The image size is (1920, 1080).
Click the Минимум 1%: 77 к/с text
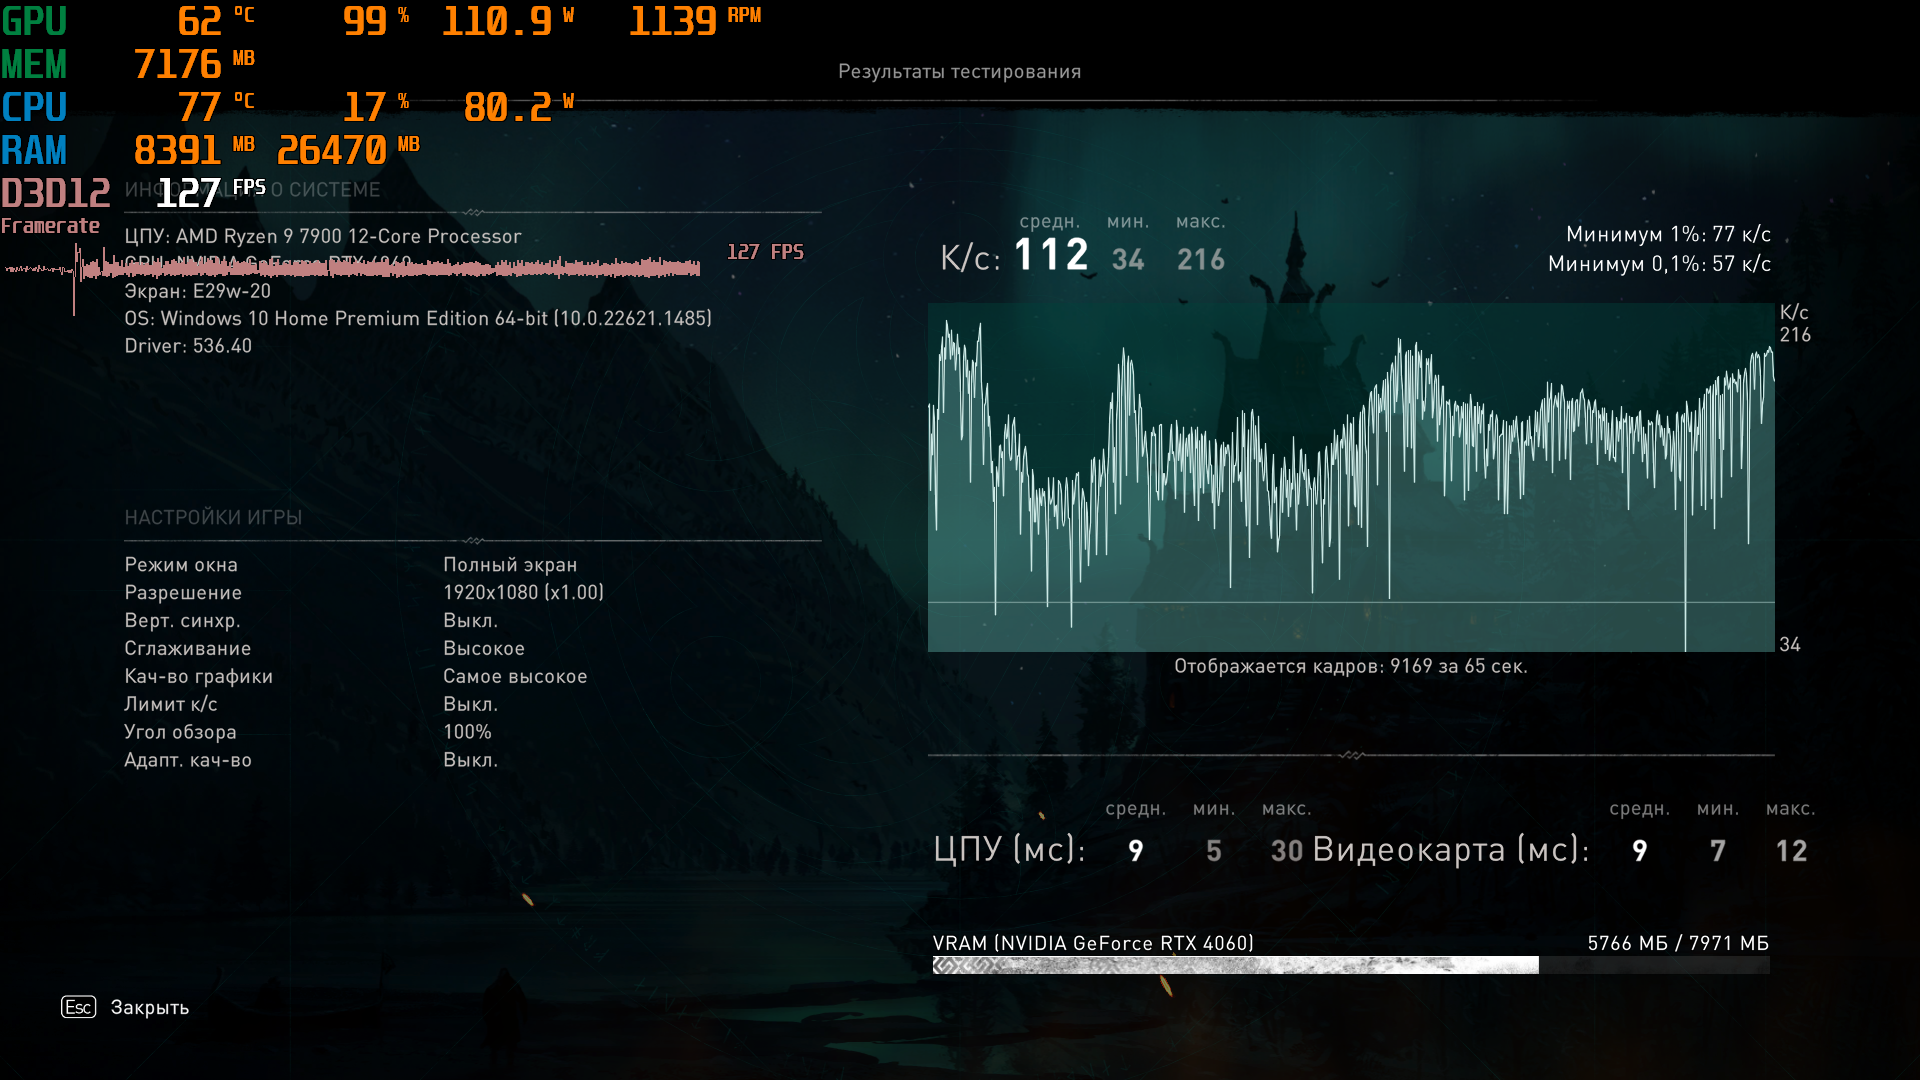pos(1668,235)
